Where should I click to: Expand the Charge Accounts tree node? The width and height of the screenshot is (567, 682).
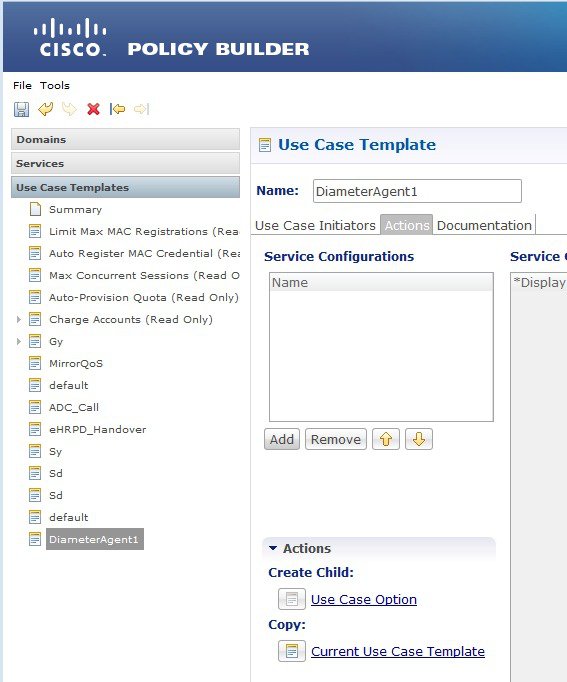19,320
